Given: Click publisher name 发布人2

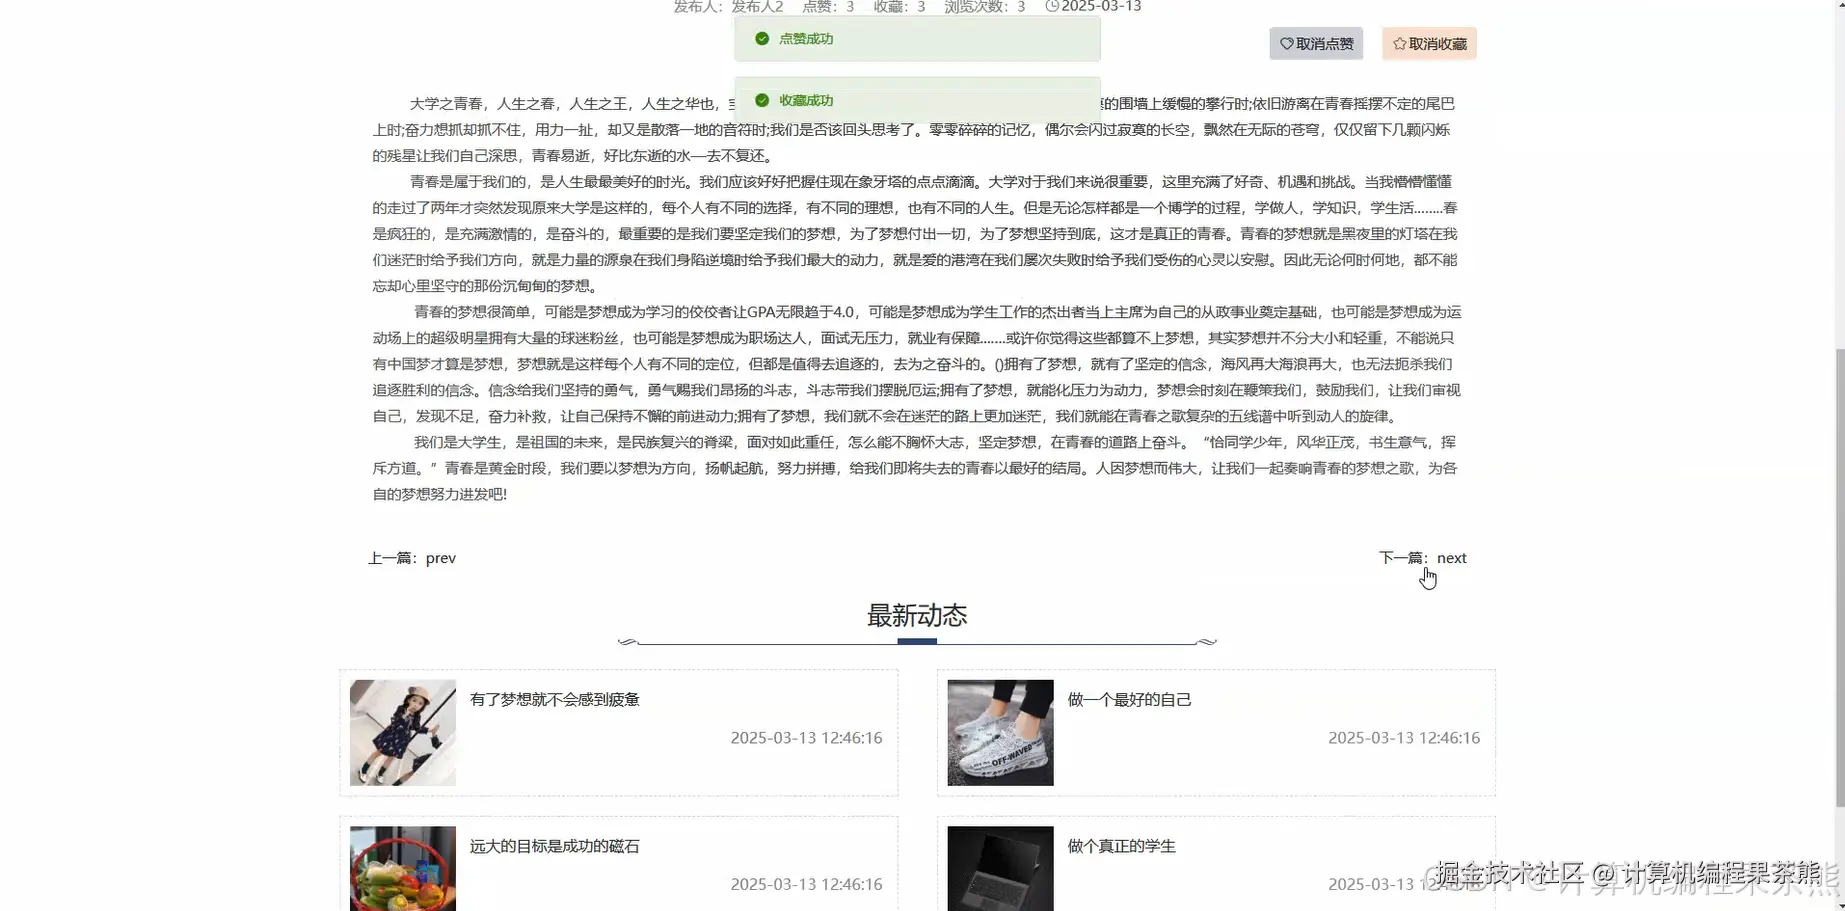Looking at the screenshot, I should (x=755, y=7).
